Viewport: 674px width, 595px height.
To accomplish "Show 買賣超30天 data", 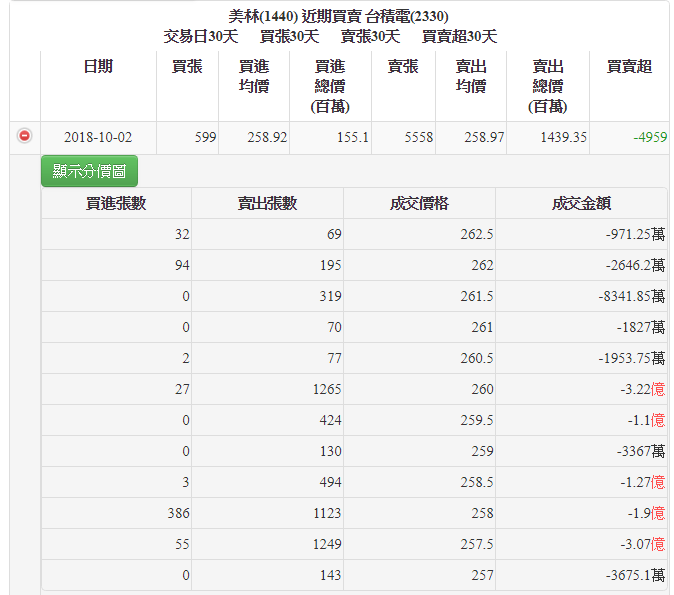I will tap(459, 37).
